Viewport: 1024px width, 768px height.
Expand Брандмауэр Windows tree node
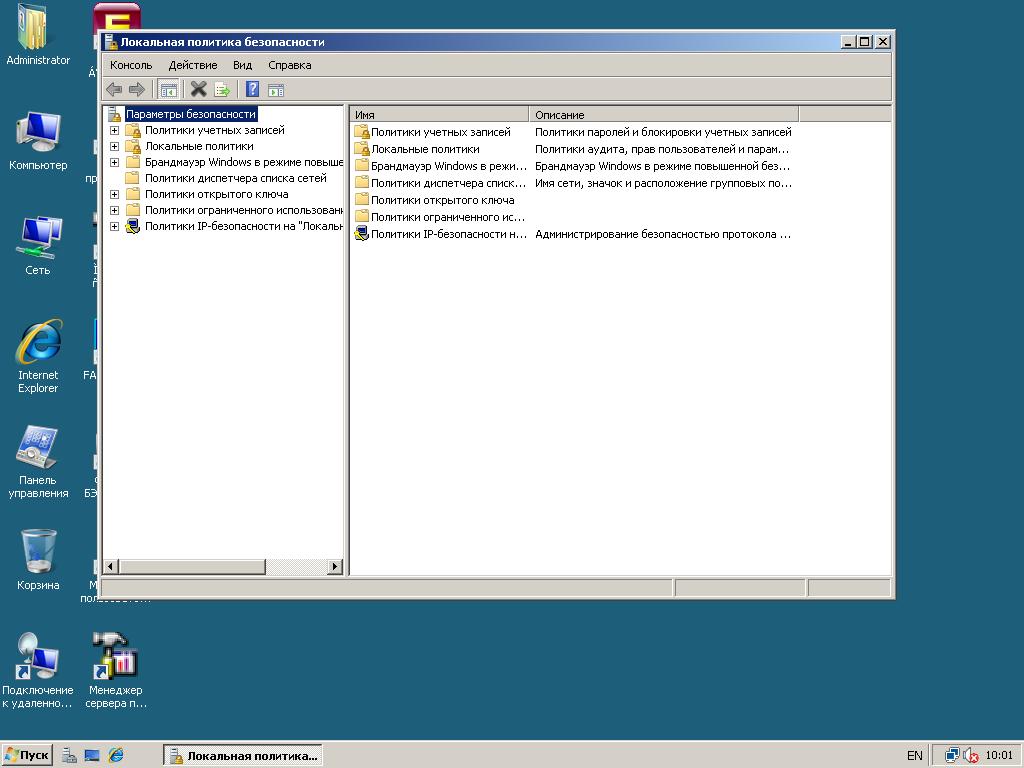coord(114,162)
